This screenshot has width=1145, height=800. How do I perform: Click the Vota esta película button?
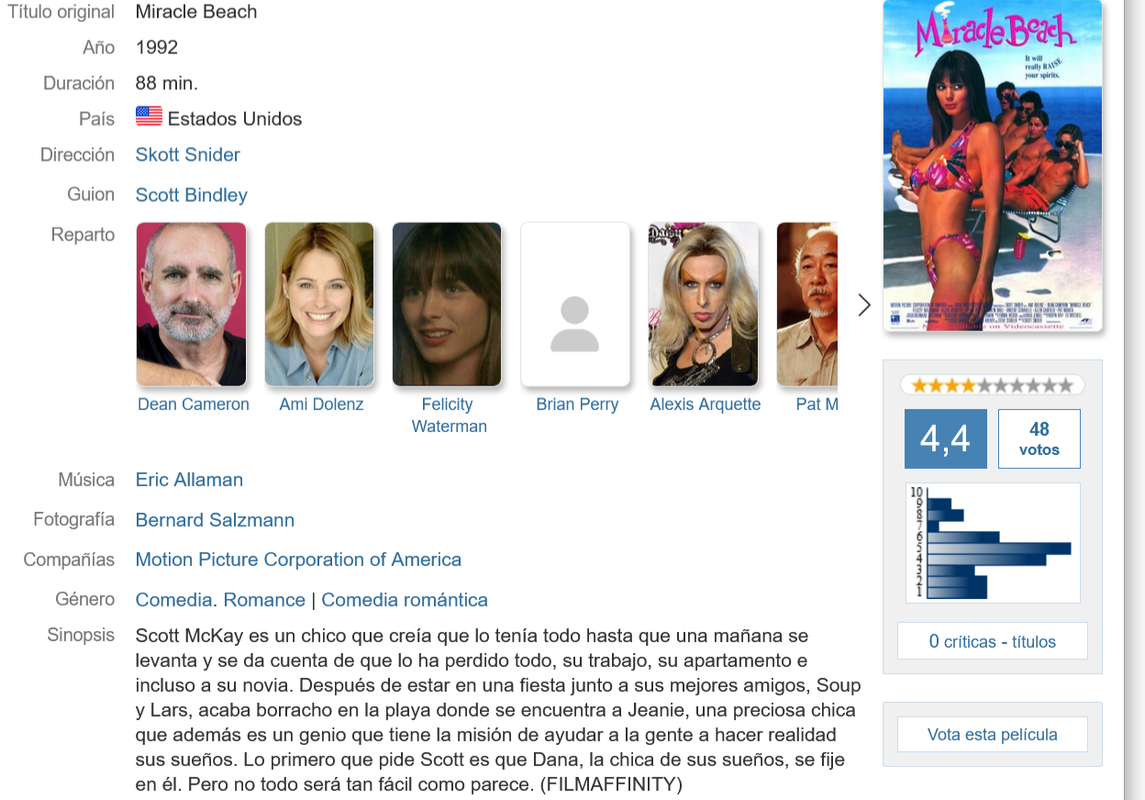tap(992, 734)
